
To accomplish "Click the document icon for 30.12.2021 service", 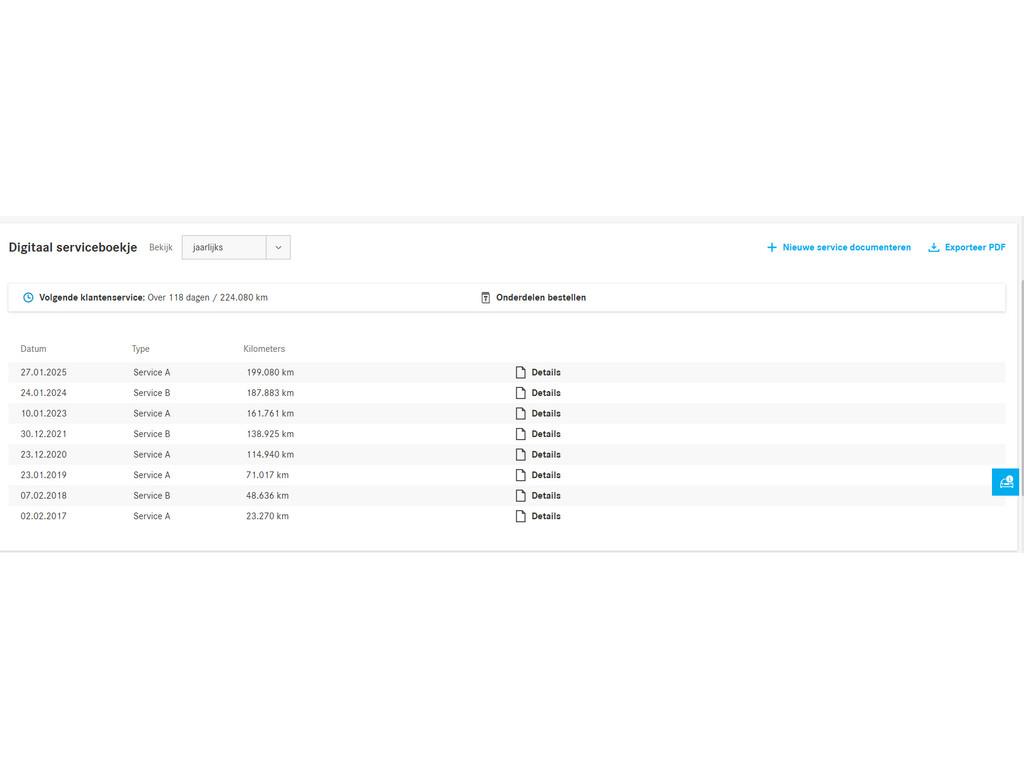I will 520,434.
